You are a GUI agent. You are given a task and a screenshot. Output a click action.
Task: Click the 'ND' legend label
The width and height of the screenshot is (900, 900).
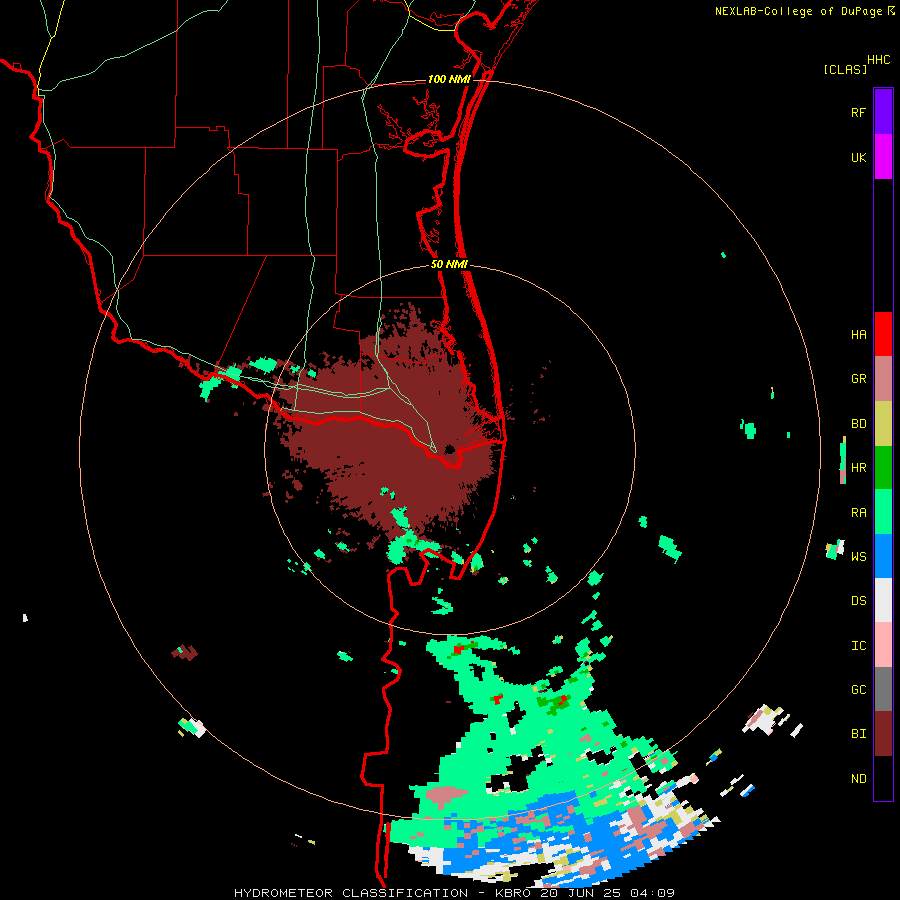click(x=858, y=779)
